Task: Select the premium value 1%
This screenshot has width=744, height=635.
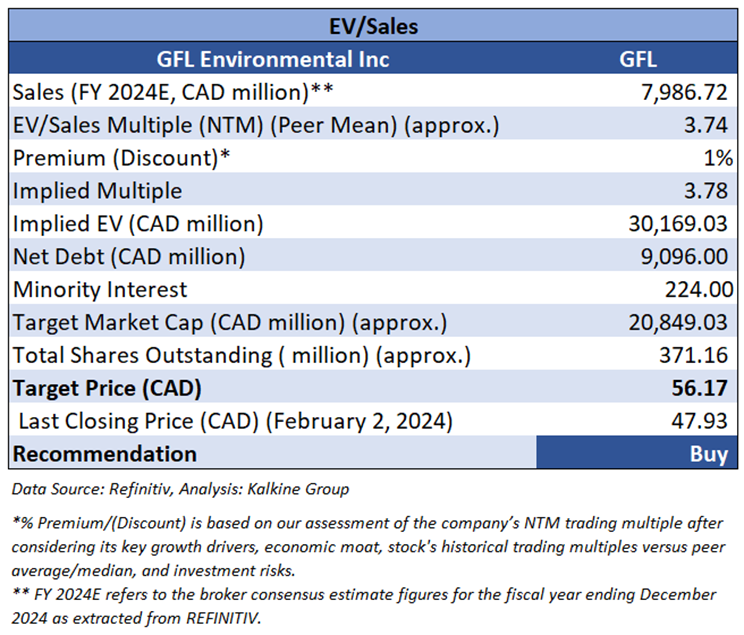Action: click(718, 158)
